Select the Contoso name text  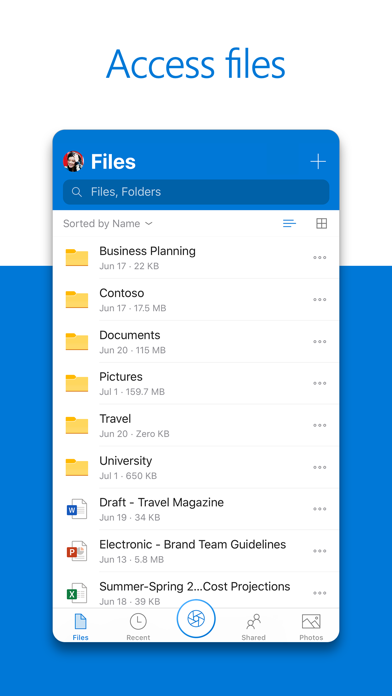point(122,293)
